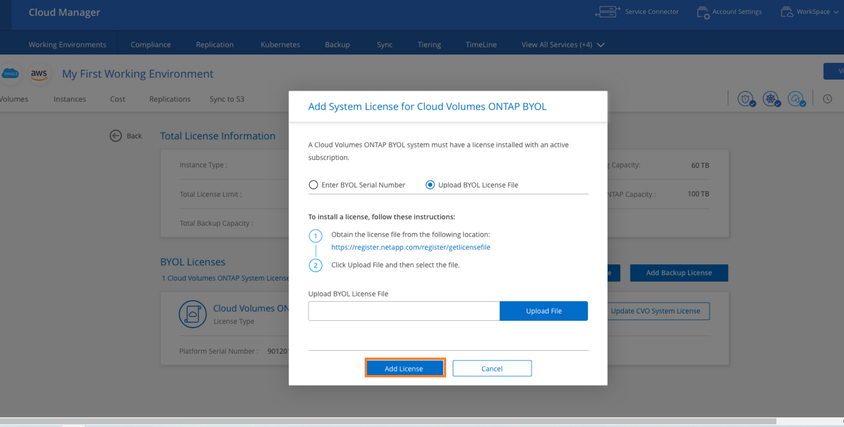Click the blue cloud ONTAP icon
The image size is (844, 427).
(10, 74)
